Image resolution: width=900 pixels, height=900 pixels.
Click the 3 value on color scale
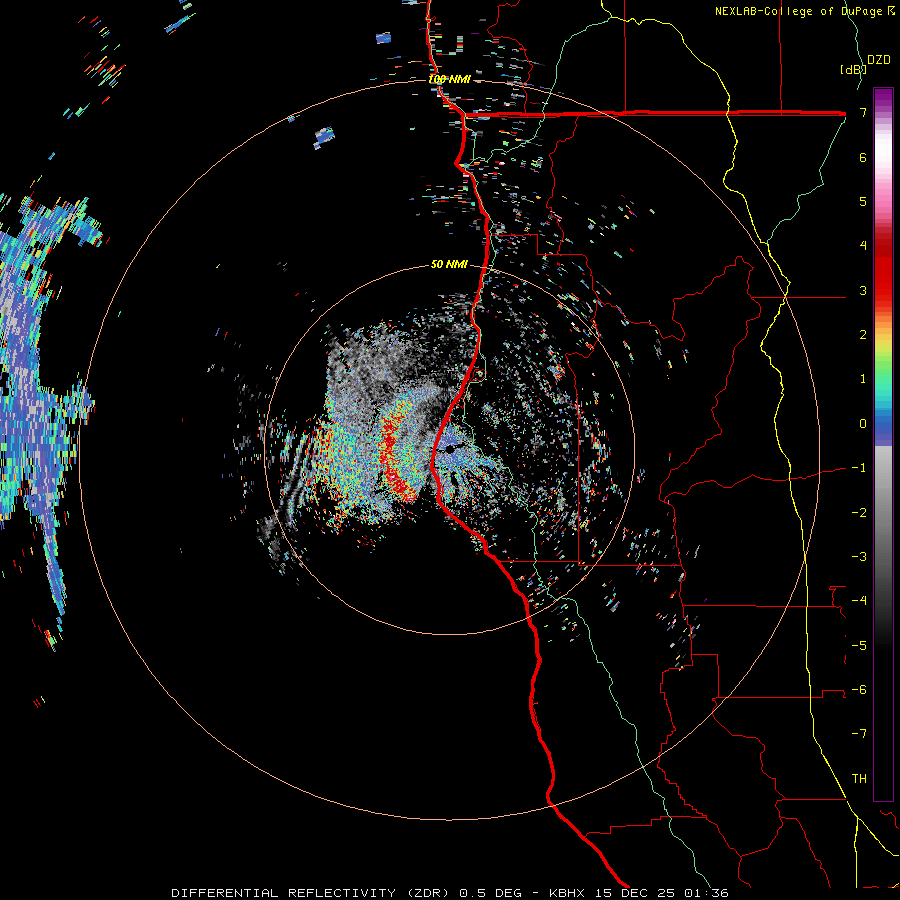pyautogui.click(x=863, y=290)
